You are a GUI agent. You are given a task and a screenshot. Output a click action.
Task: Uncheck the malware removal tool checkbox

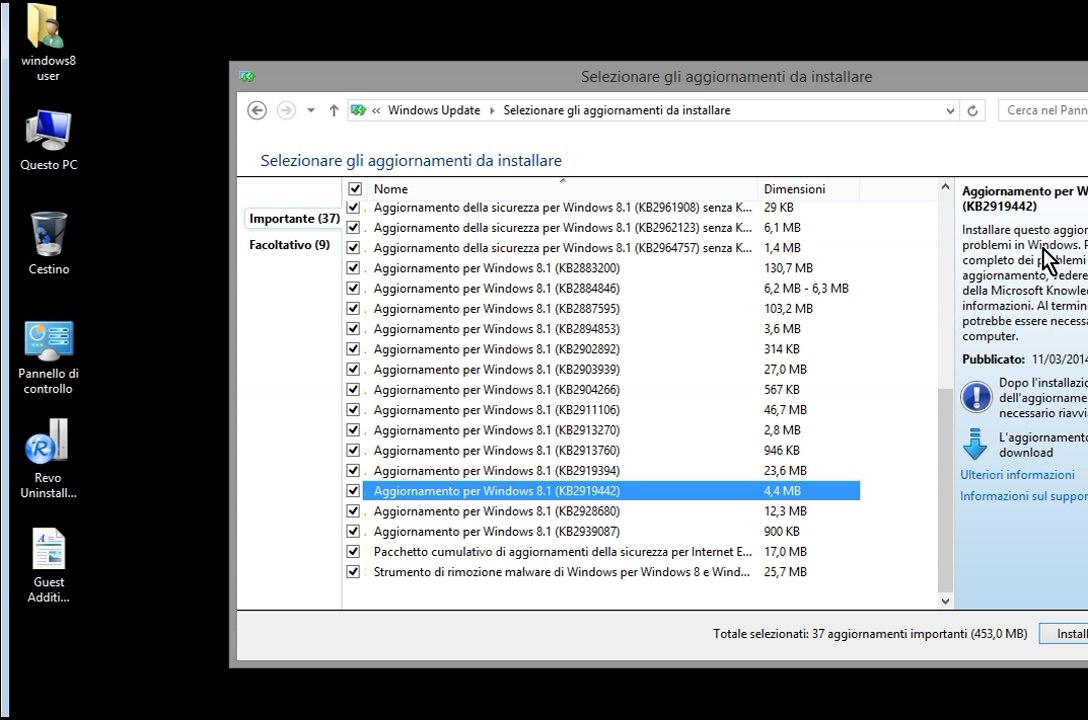(353, 572)
